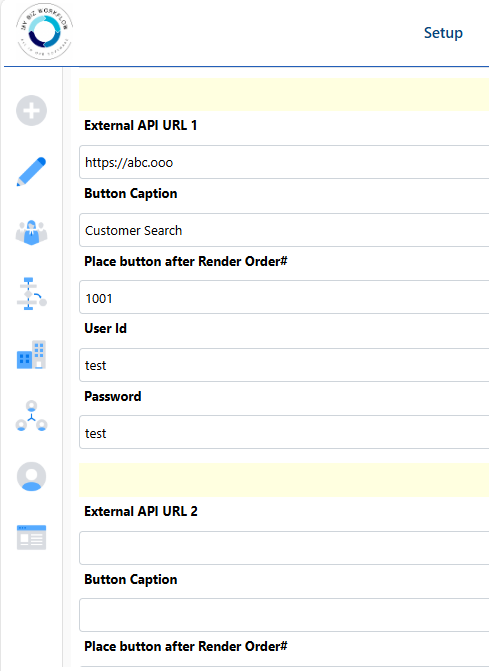
Task: Open the web page layout icon
Action: (31, 537)
